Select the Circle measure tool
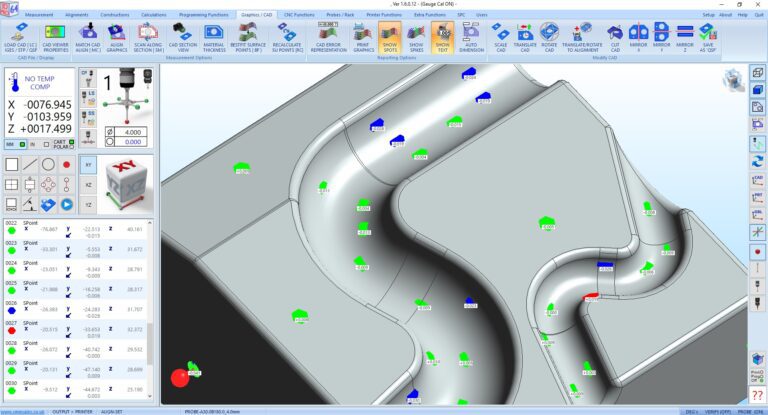The height and width of the screenshot is (415, 768). pyautogui.click(x=48, y=165)
